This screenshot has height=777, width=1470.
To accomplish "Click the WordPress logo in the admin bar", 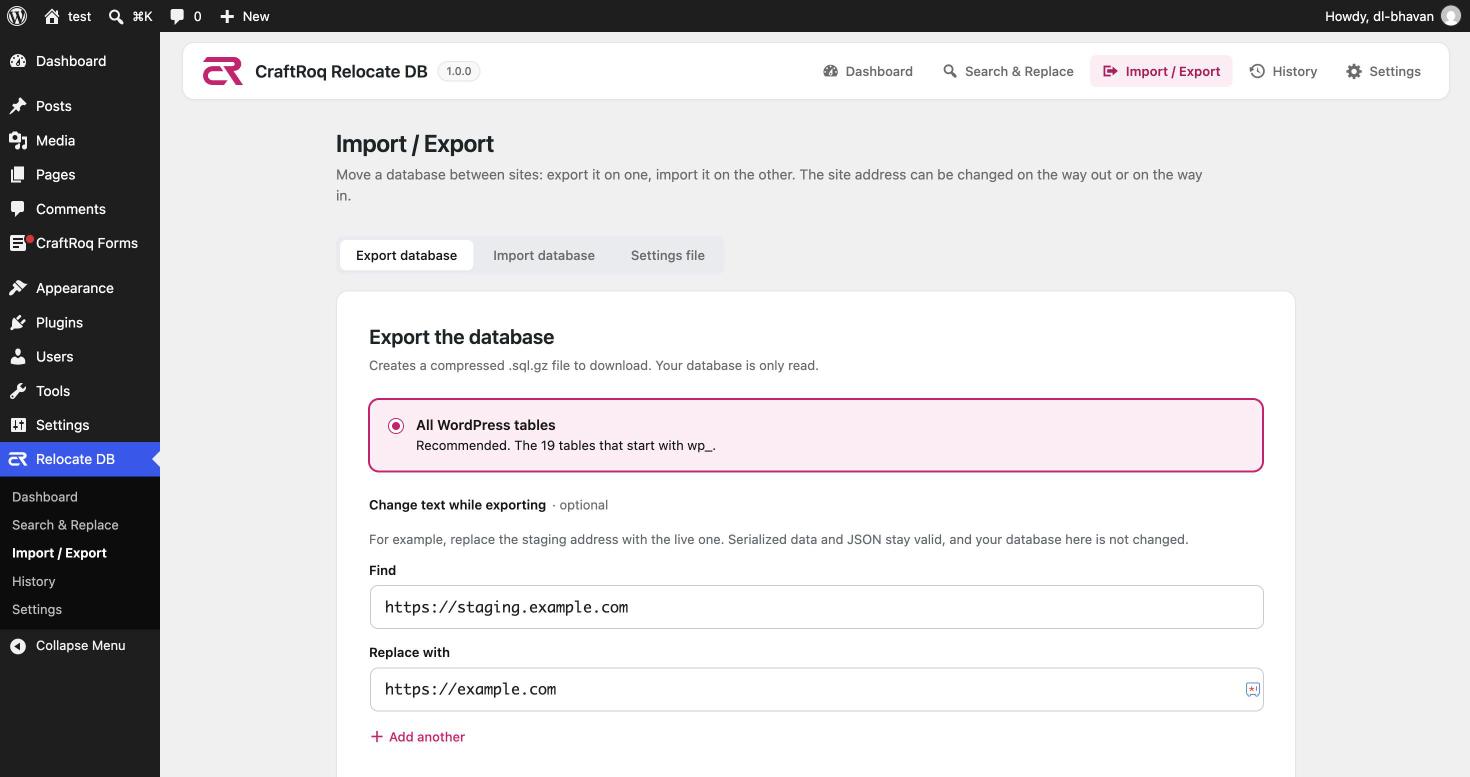I will click(17, 16).
